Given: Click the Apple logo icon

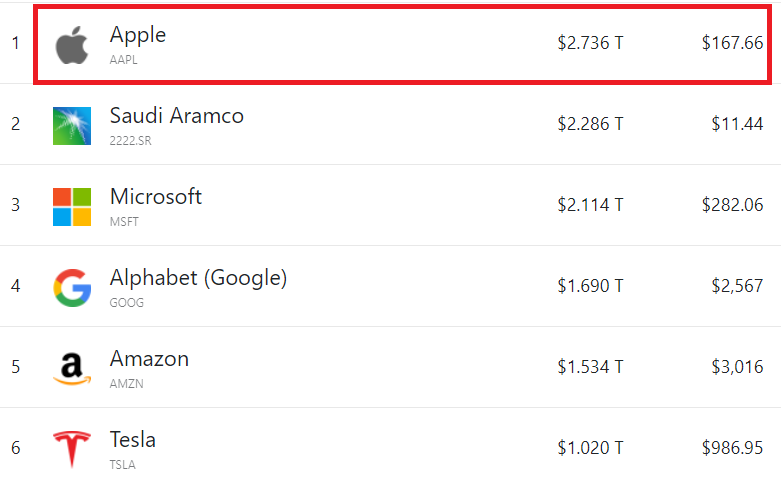Looking at the screenshot, I should pos(72,45).
